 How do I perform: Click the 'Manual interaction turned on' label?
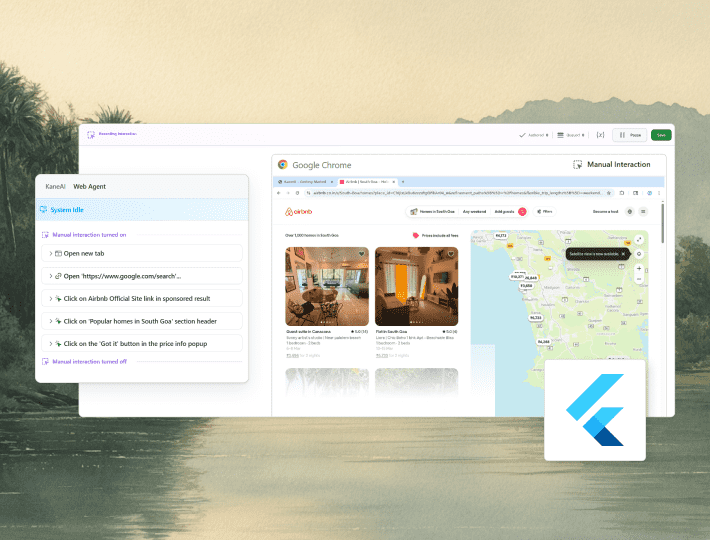(x=89, y=235)
